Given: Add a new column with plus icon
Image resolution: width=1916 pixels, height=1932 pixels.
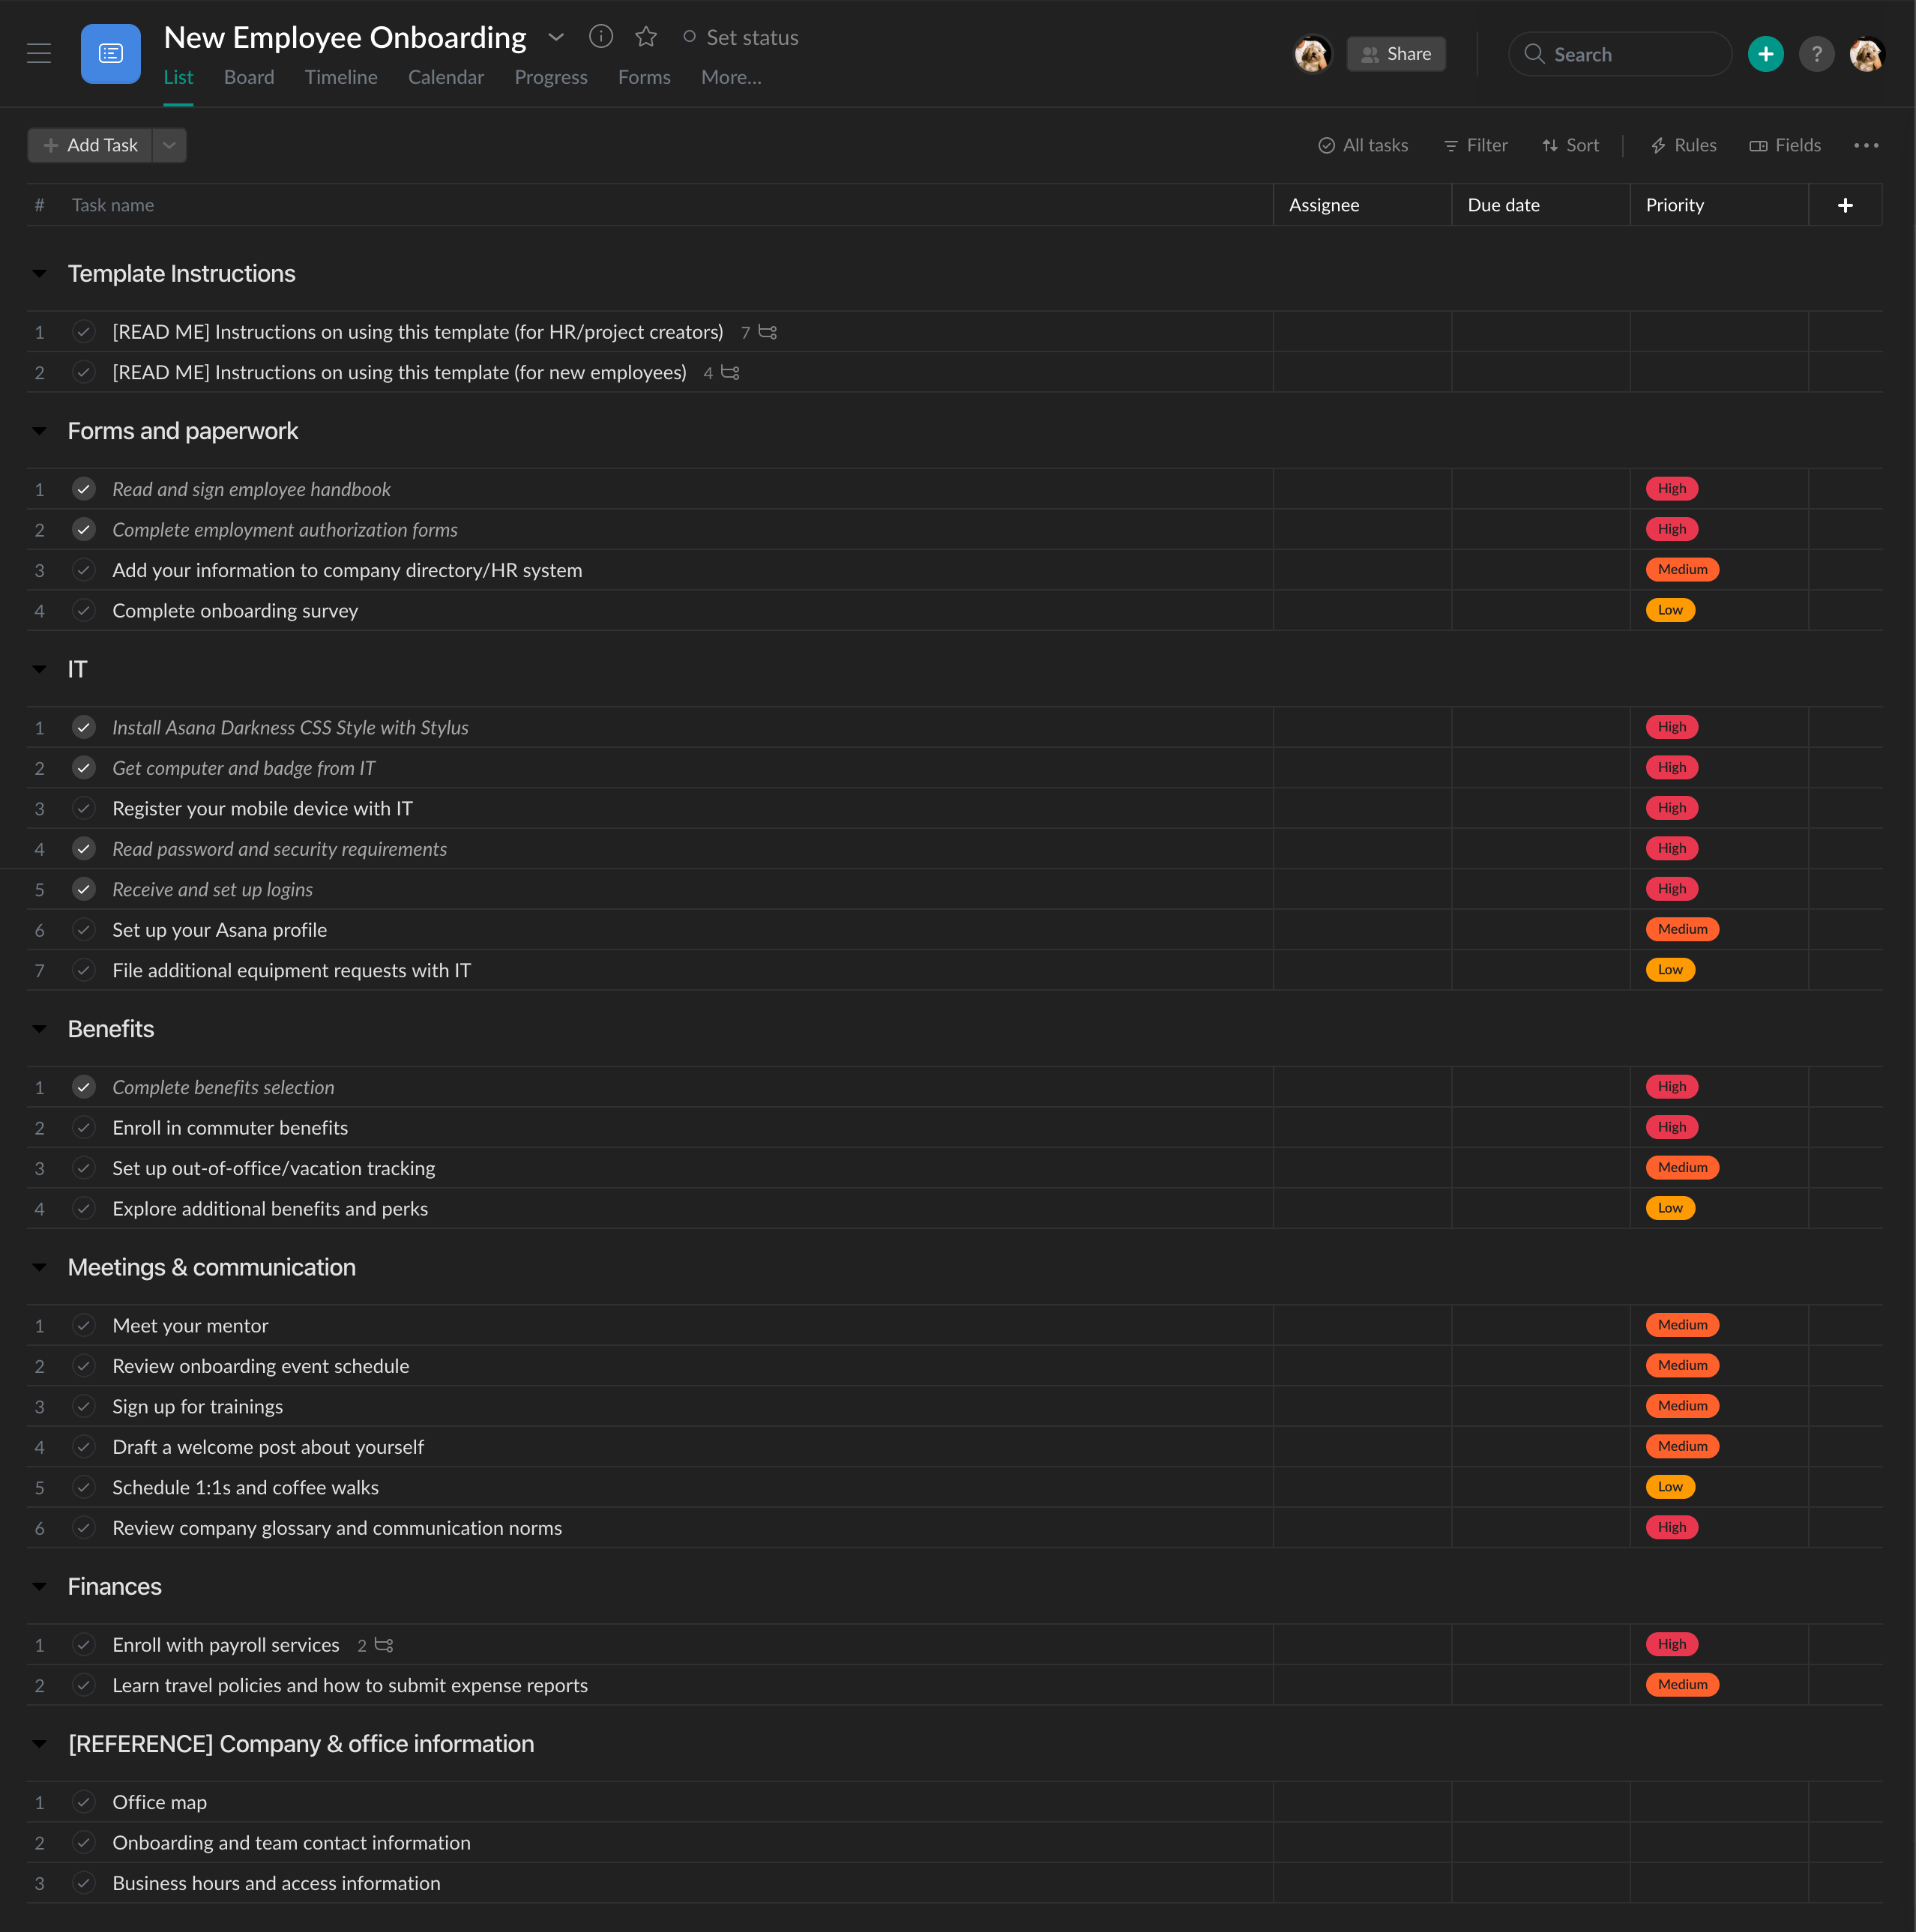Looking at the screenshot, I should [x=1845, y=205].
